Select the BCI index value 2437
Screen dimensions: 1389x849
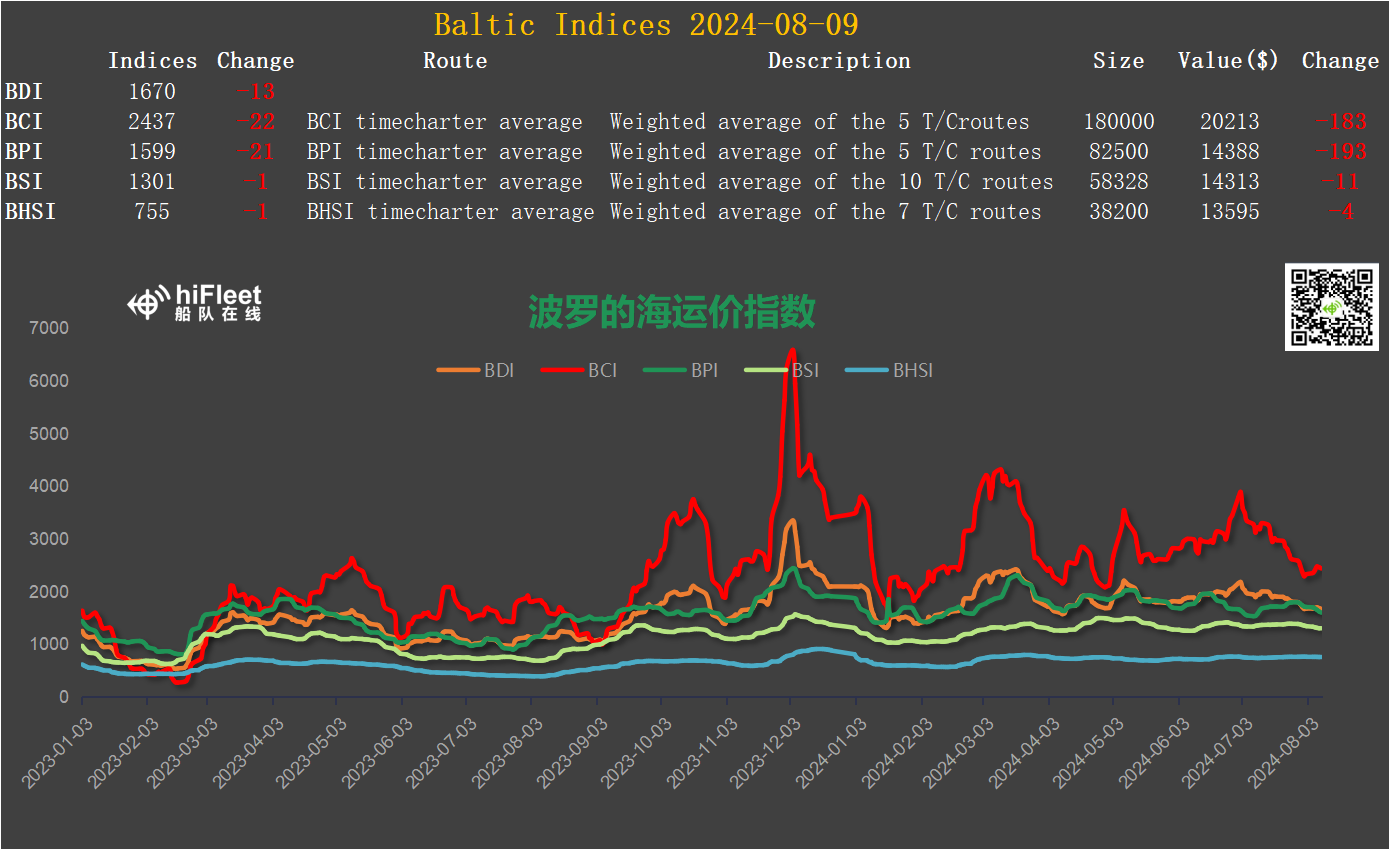click(x=152, y=122)
